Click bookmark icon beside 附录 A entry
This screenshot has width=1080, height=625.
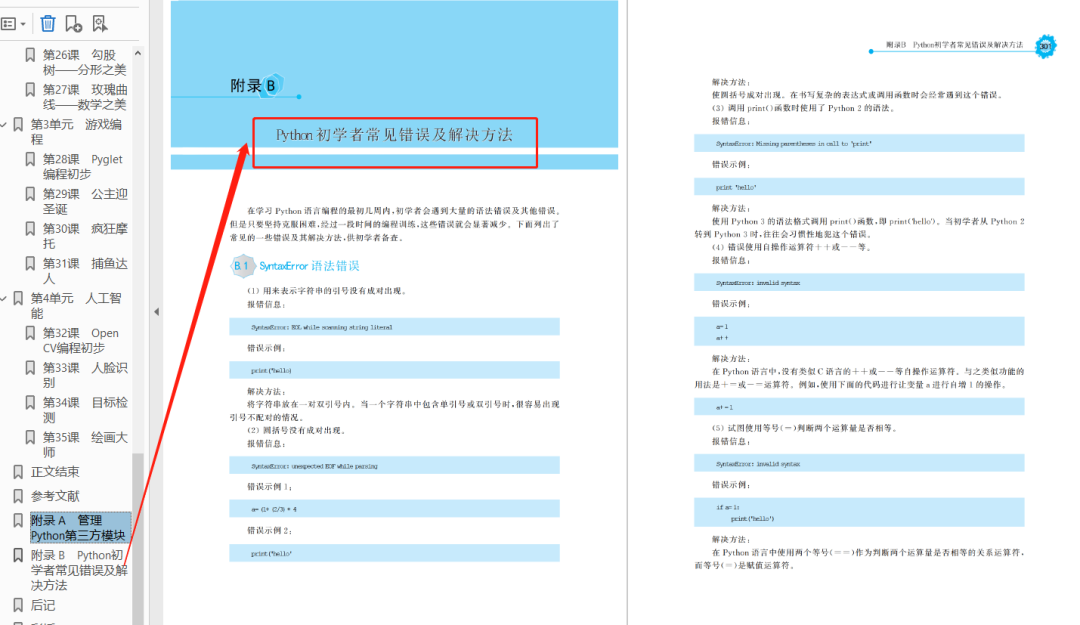(x=19, y=520)
